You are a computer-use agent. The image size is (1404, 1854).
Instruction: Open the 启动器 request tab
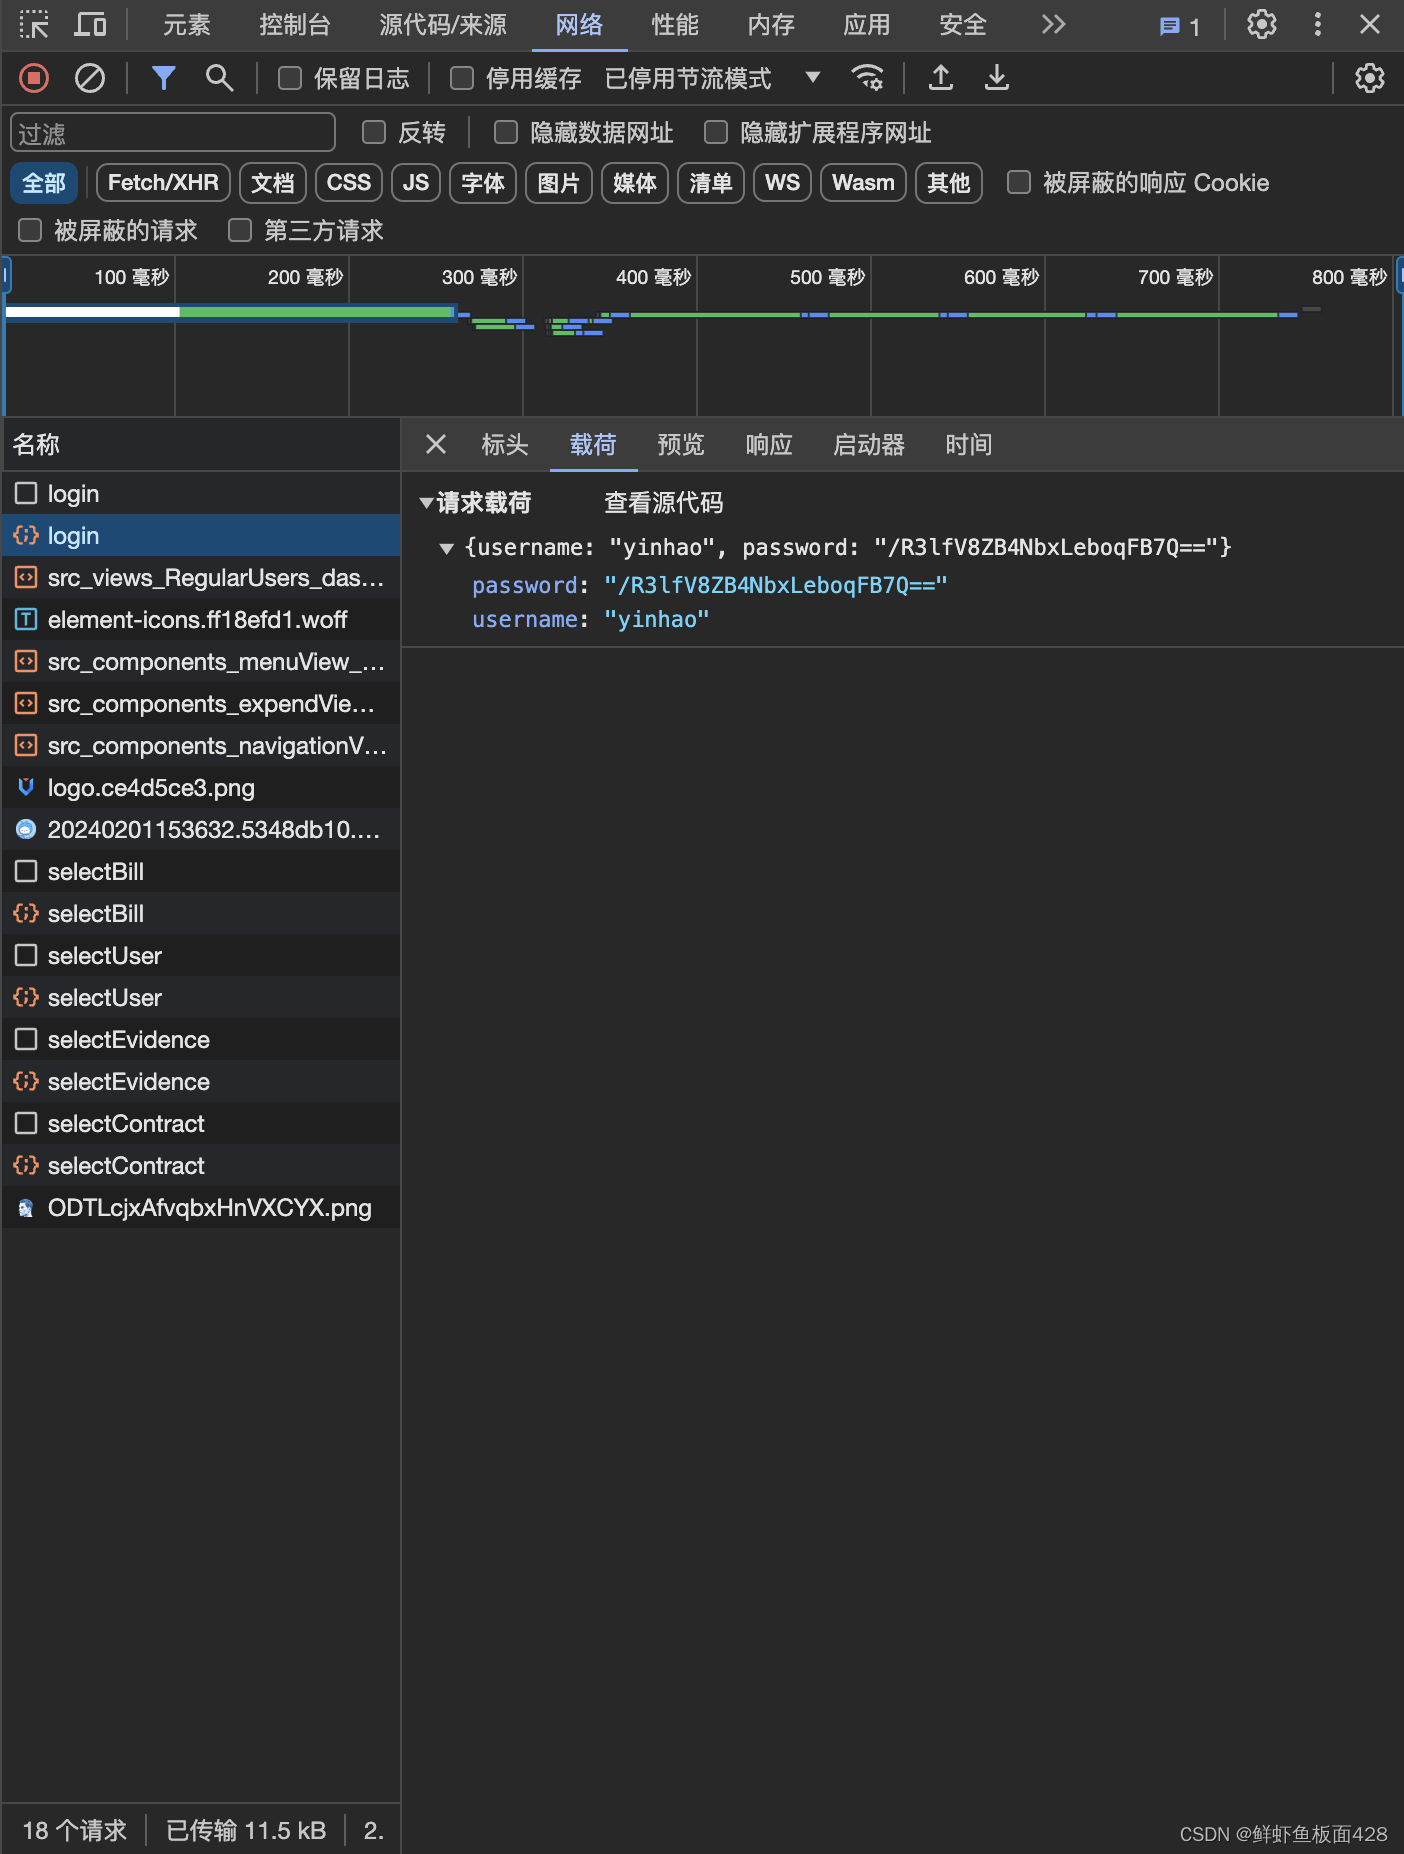[869, 444]
